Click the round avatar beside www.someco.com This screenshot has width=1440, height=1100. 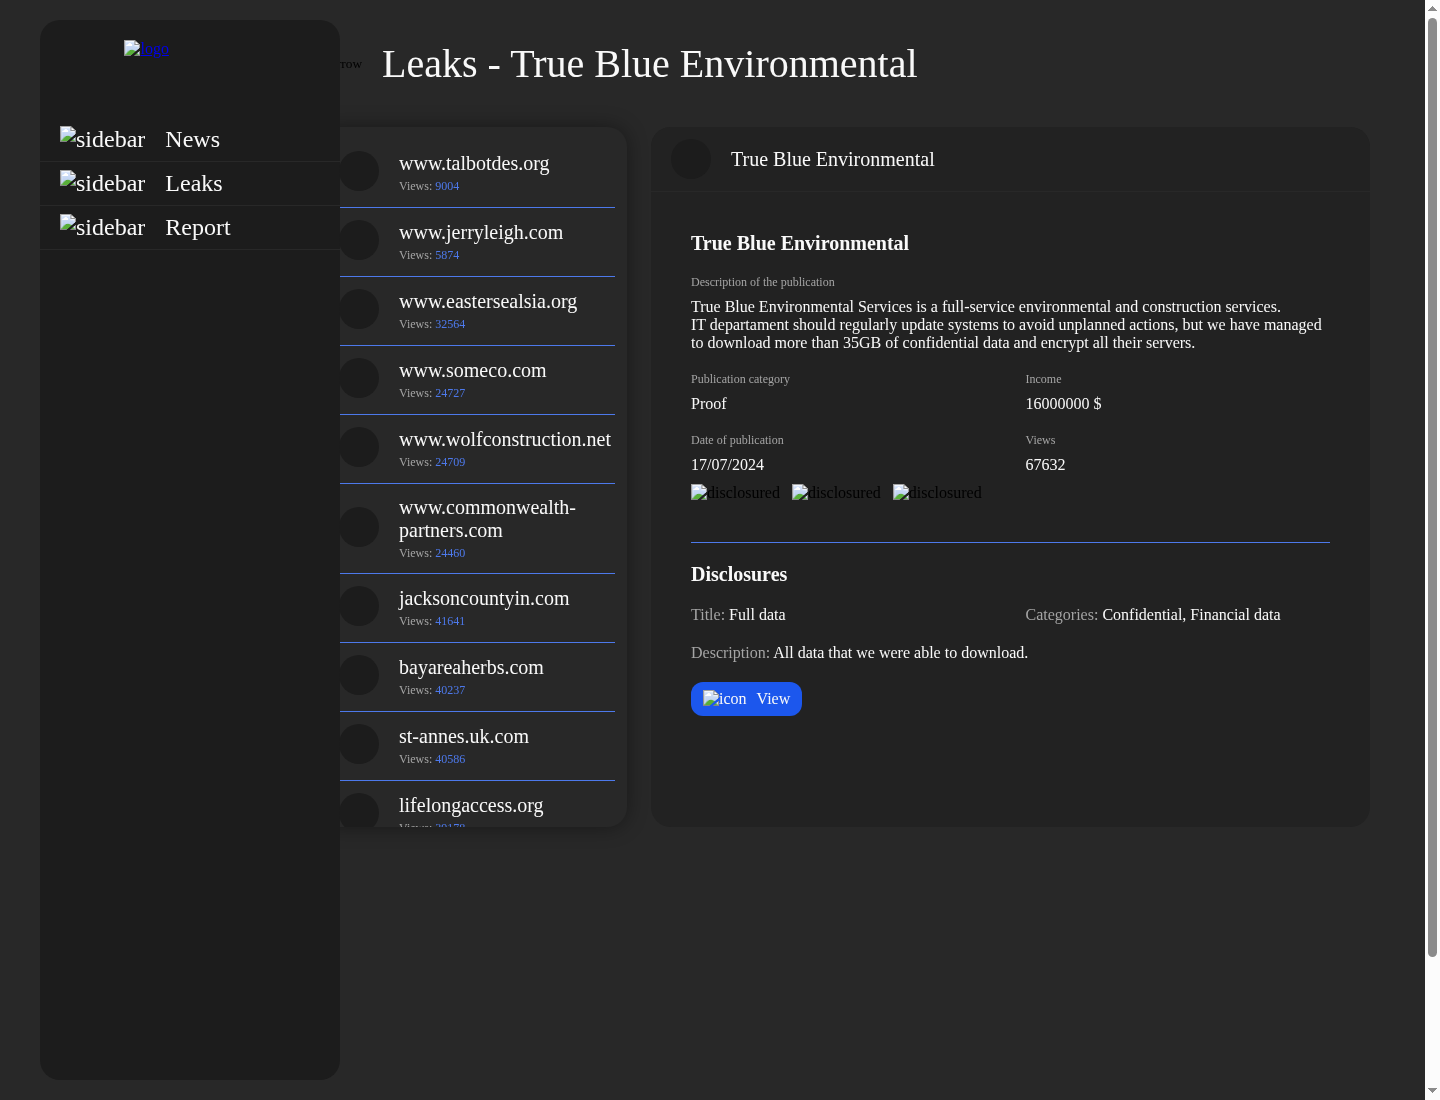click(359, 378)
